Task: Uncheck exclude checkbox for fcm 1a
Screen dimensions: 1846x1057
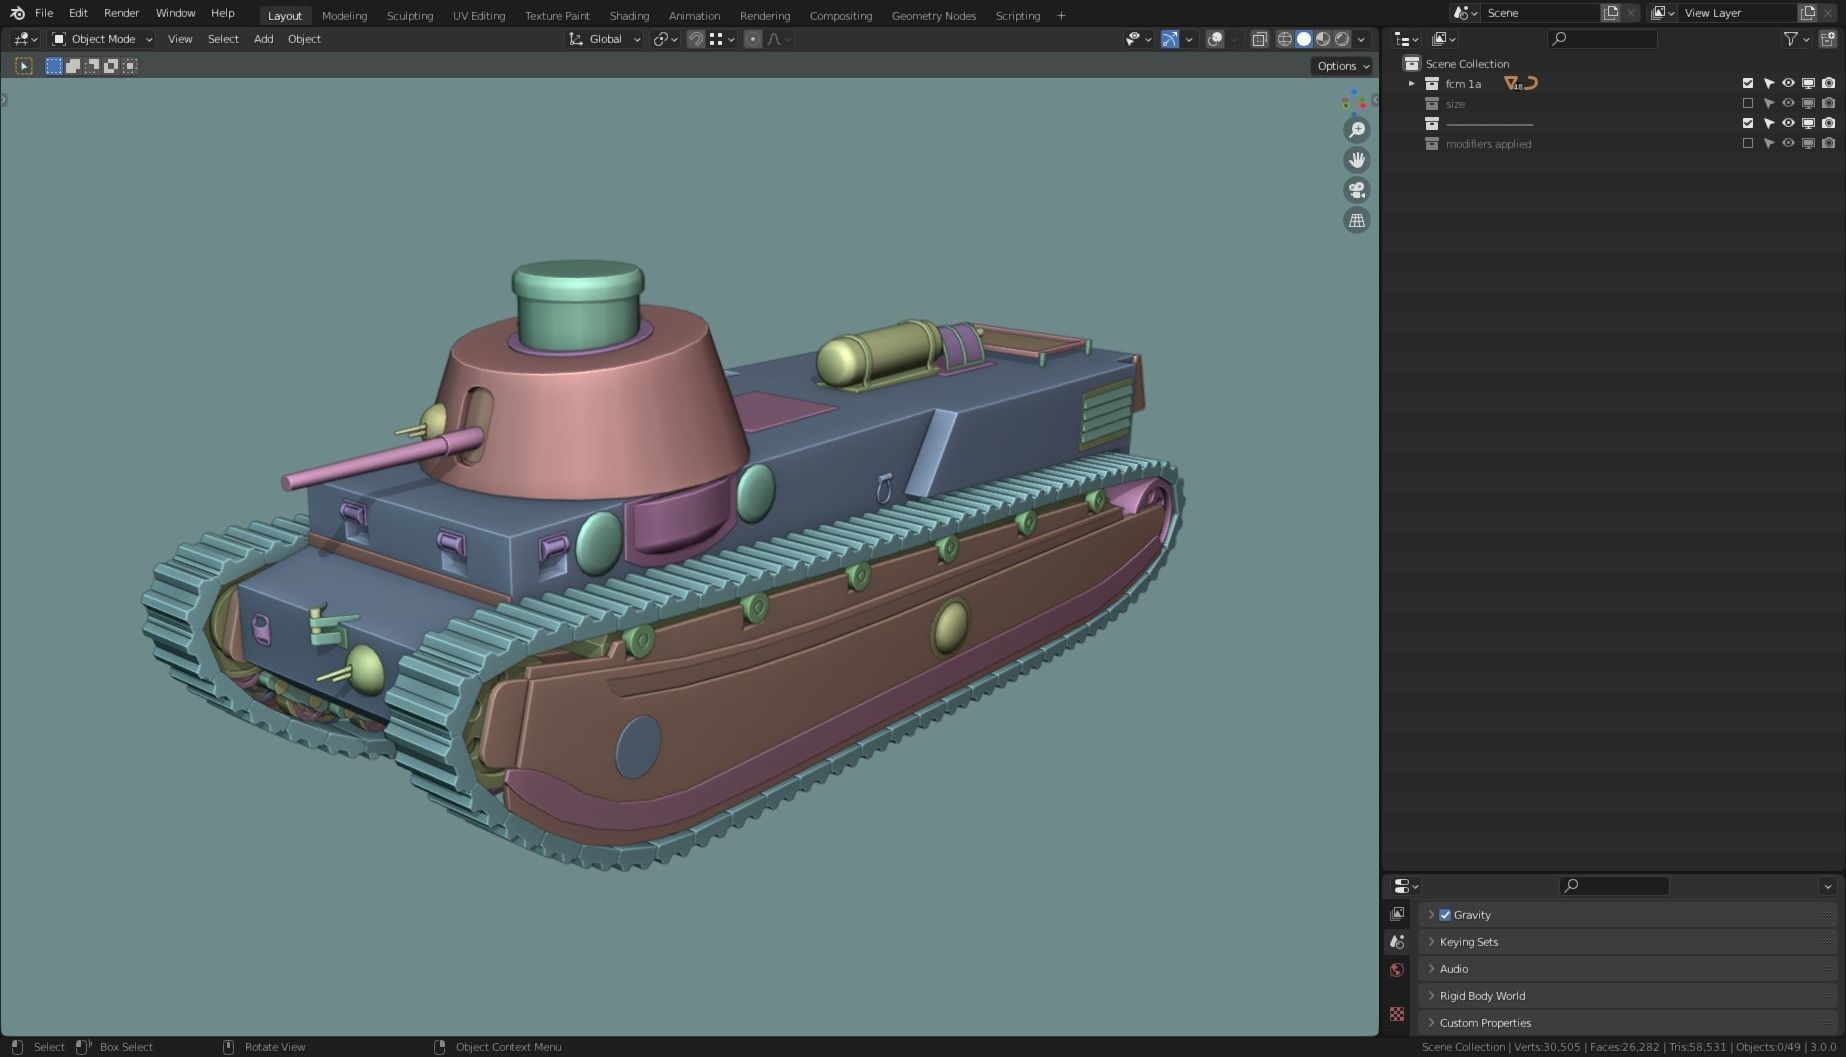Action: coord(1748,84)
